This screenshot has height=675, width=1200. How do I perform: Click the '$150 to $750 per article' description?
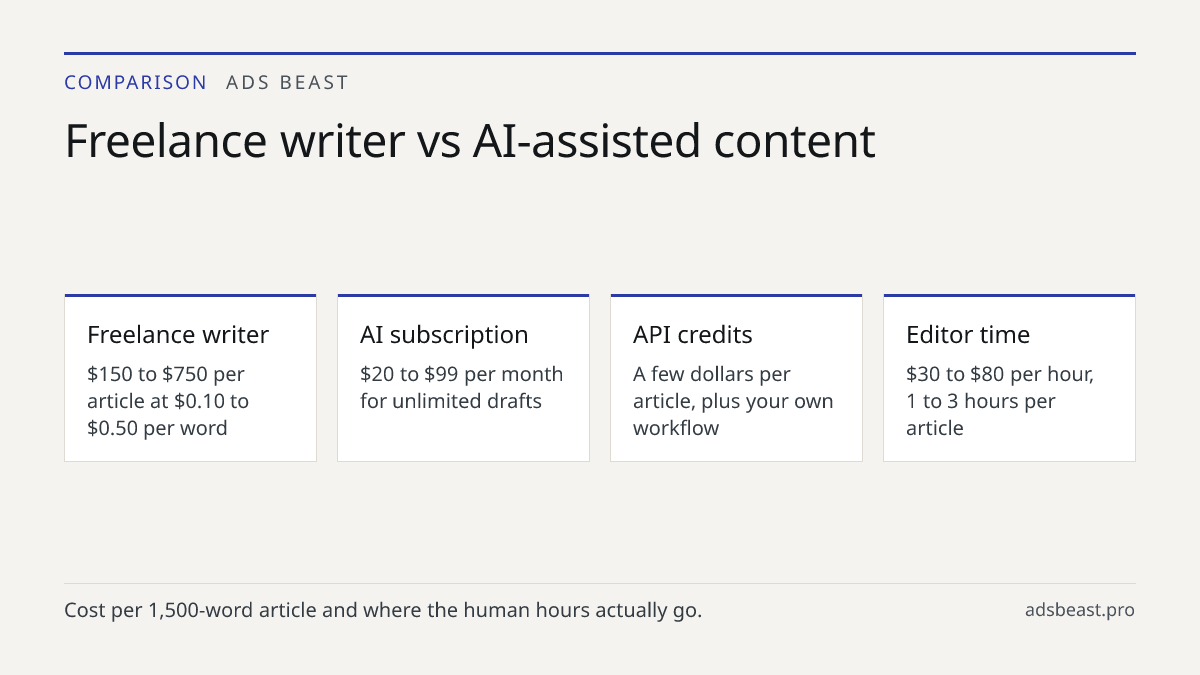[x=168, y=401]
